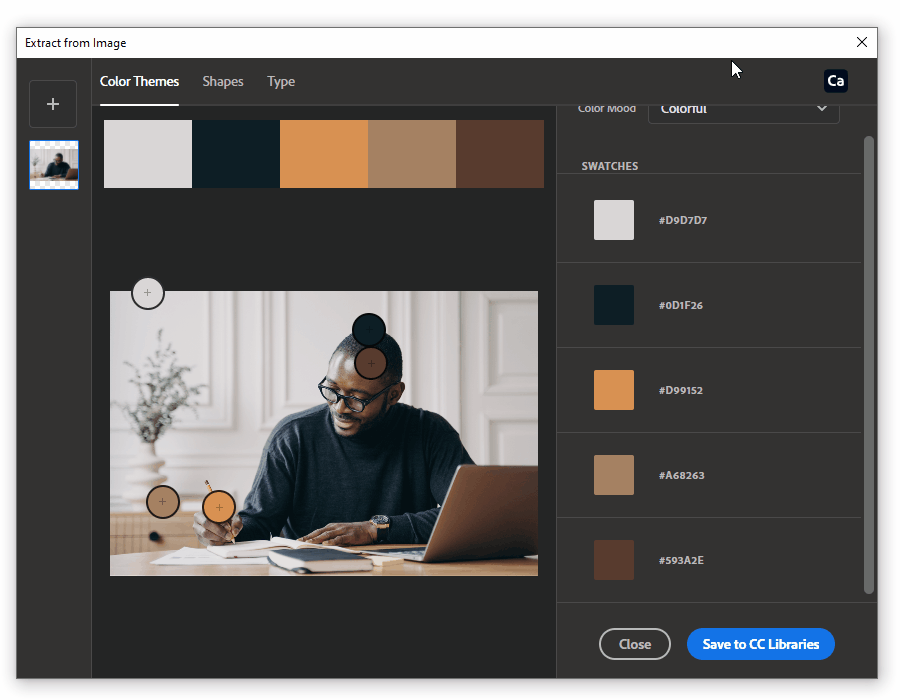
Task: Click the #A68263 hex code text
Action: [681, 475]
